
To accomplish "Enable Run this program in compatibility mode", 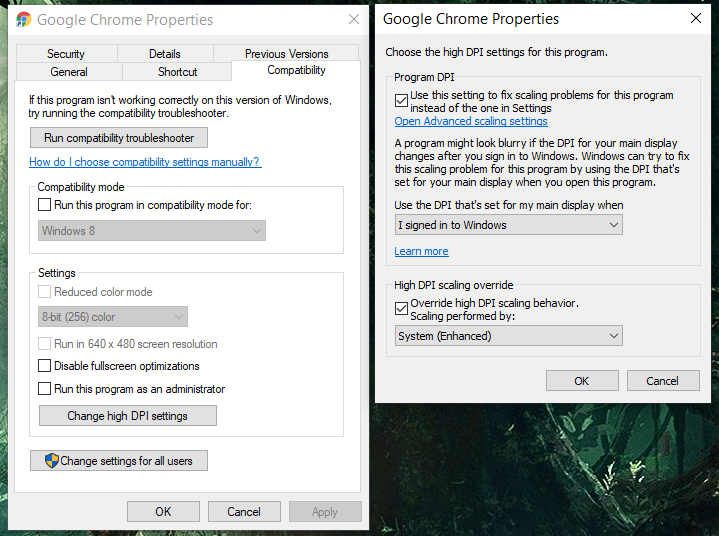I will [44, 204].
